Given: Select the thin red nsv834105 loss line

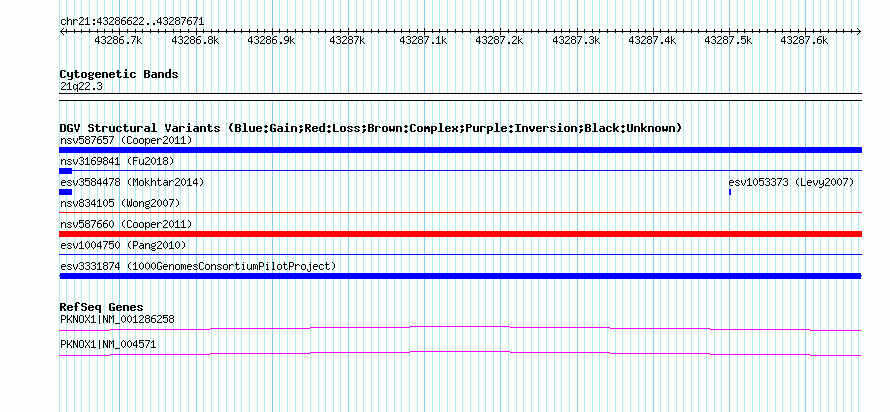Looking at the screenshot, I should point(460,212).
